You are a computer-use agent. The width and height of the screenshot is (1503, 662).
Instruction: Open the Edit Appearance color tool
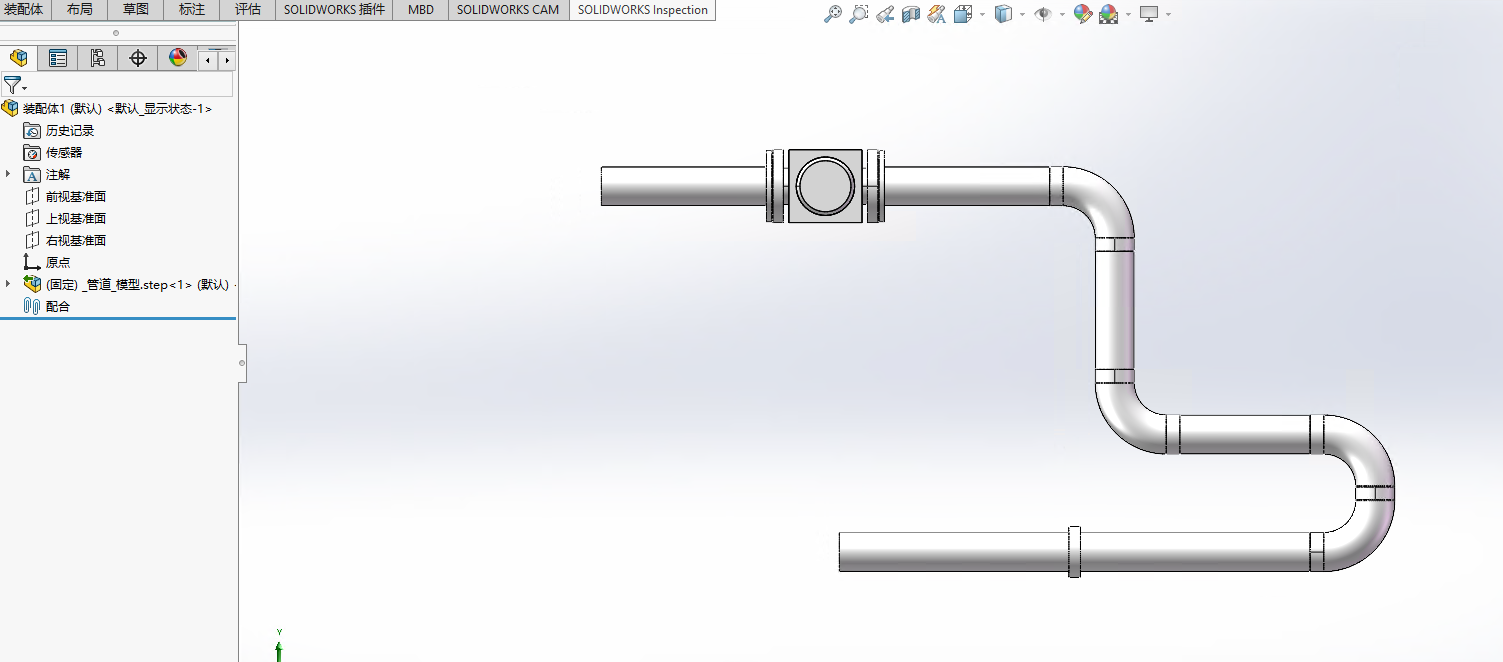1082,14
